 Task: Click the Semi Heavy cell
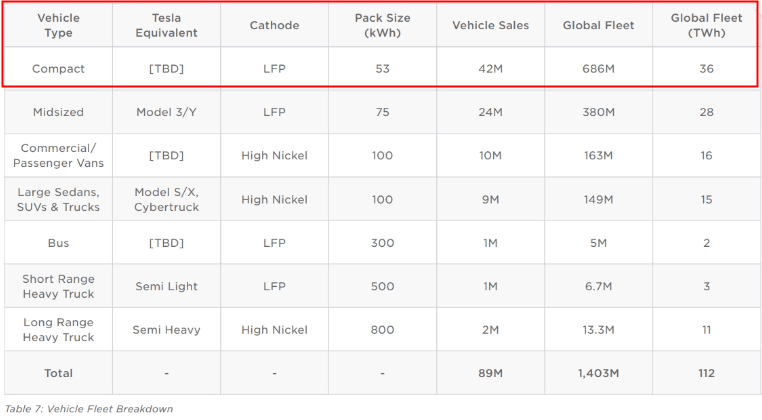click(x=166, y=330)
